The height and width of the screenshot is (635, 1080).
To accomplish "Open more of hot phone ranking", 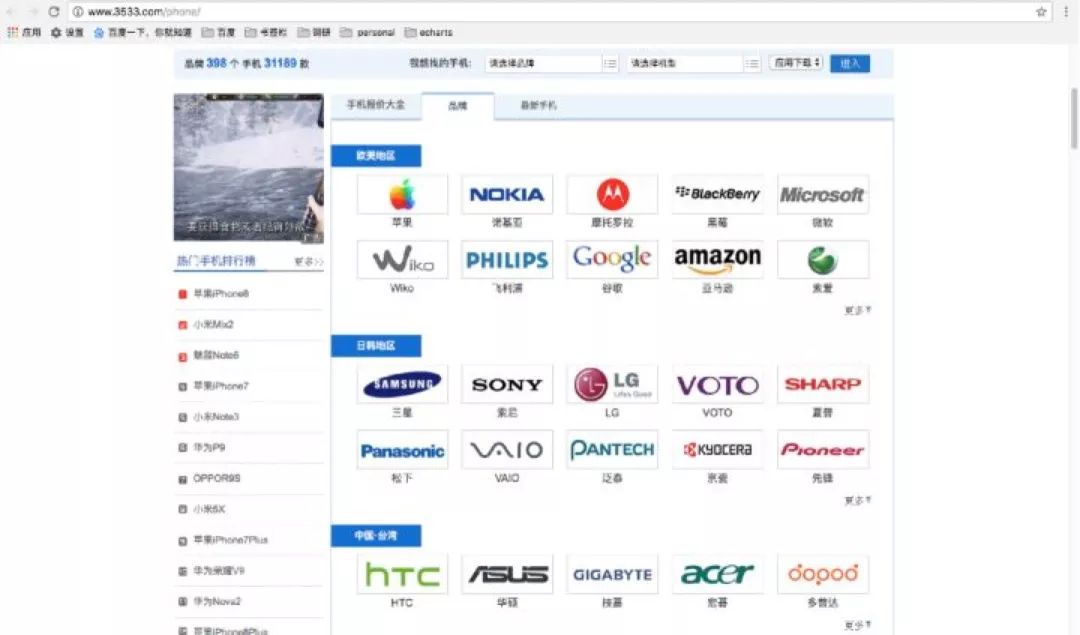I will click(309, 262).
